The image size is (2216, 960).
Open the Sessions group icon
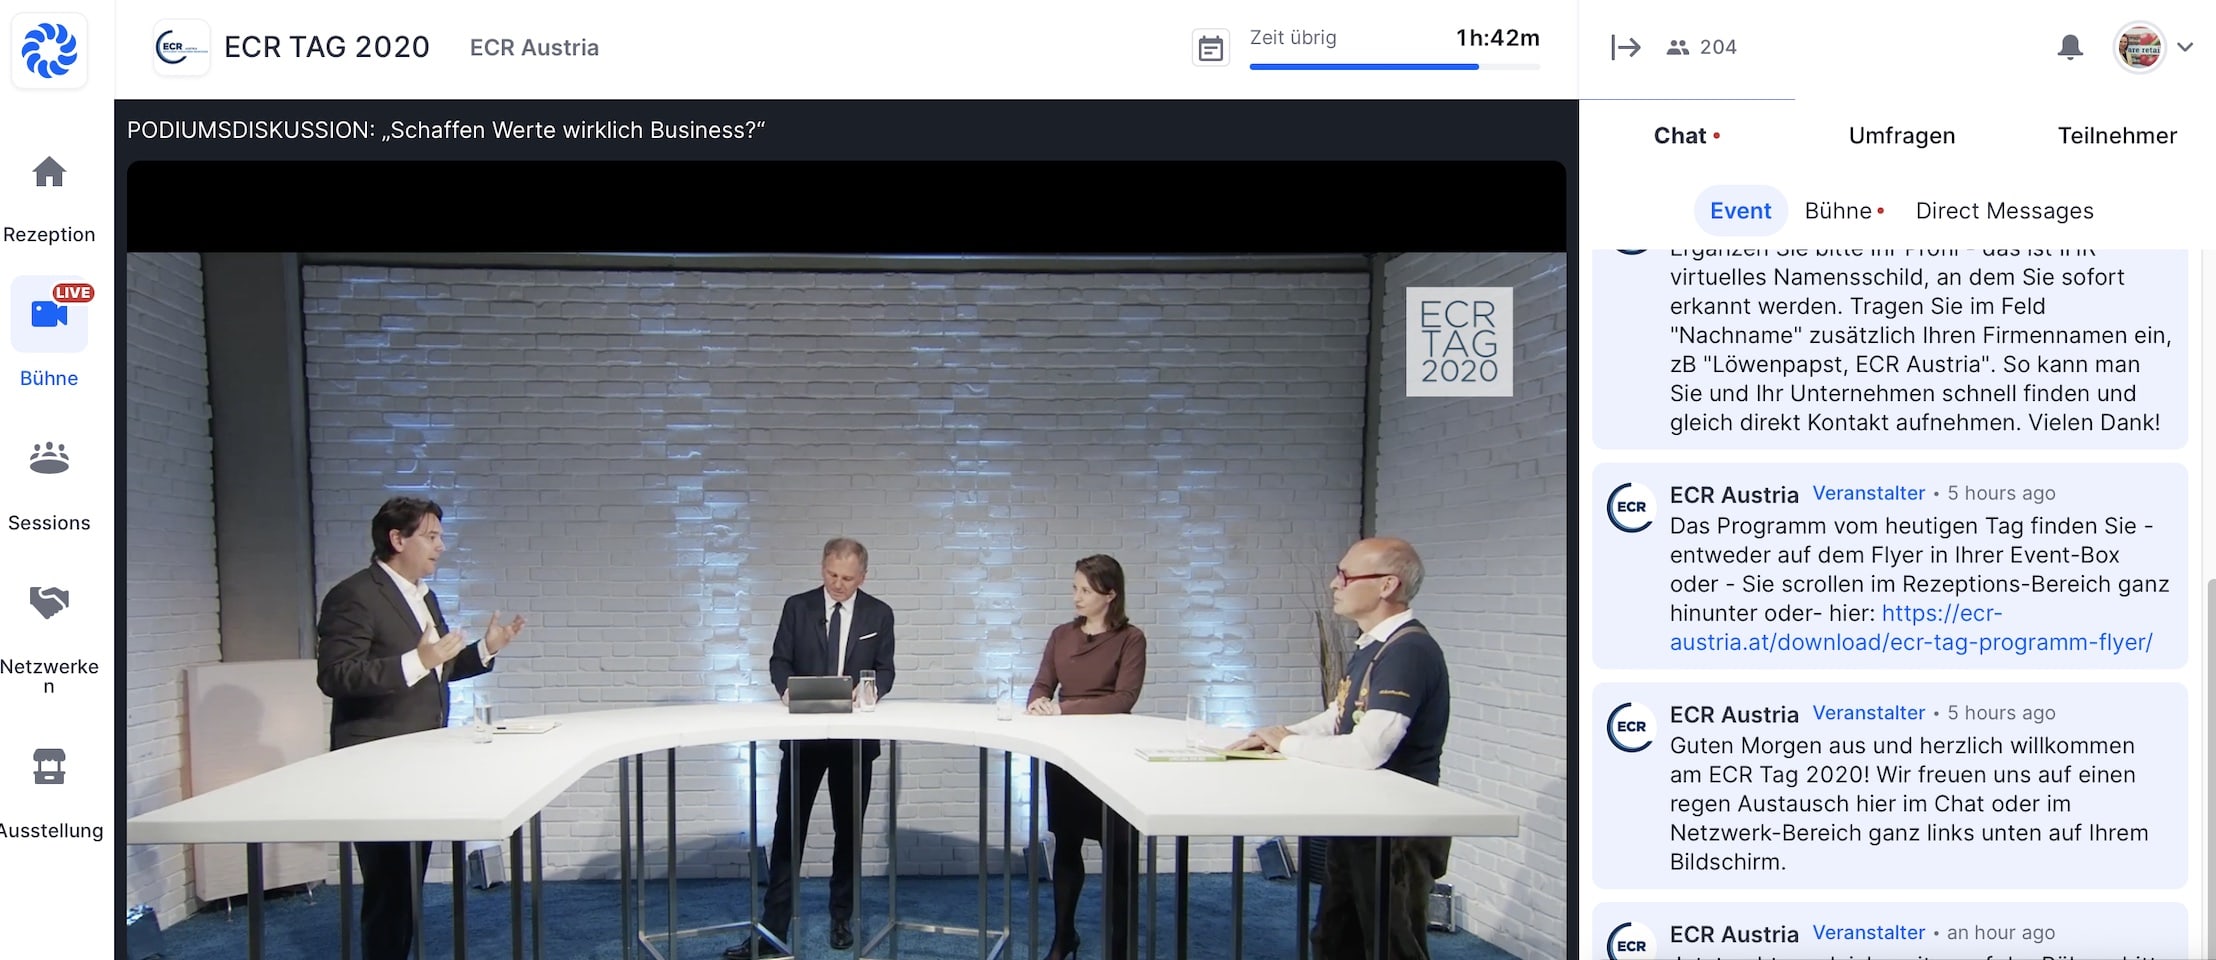(49, 458)
